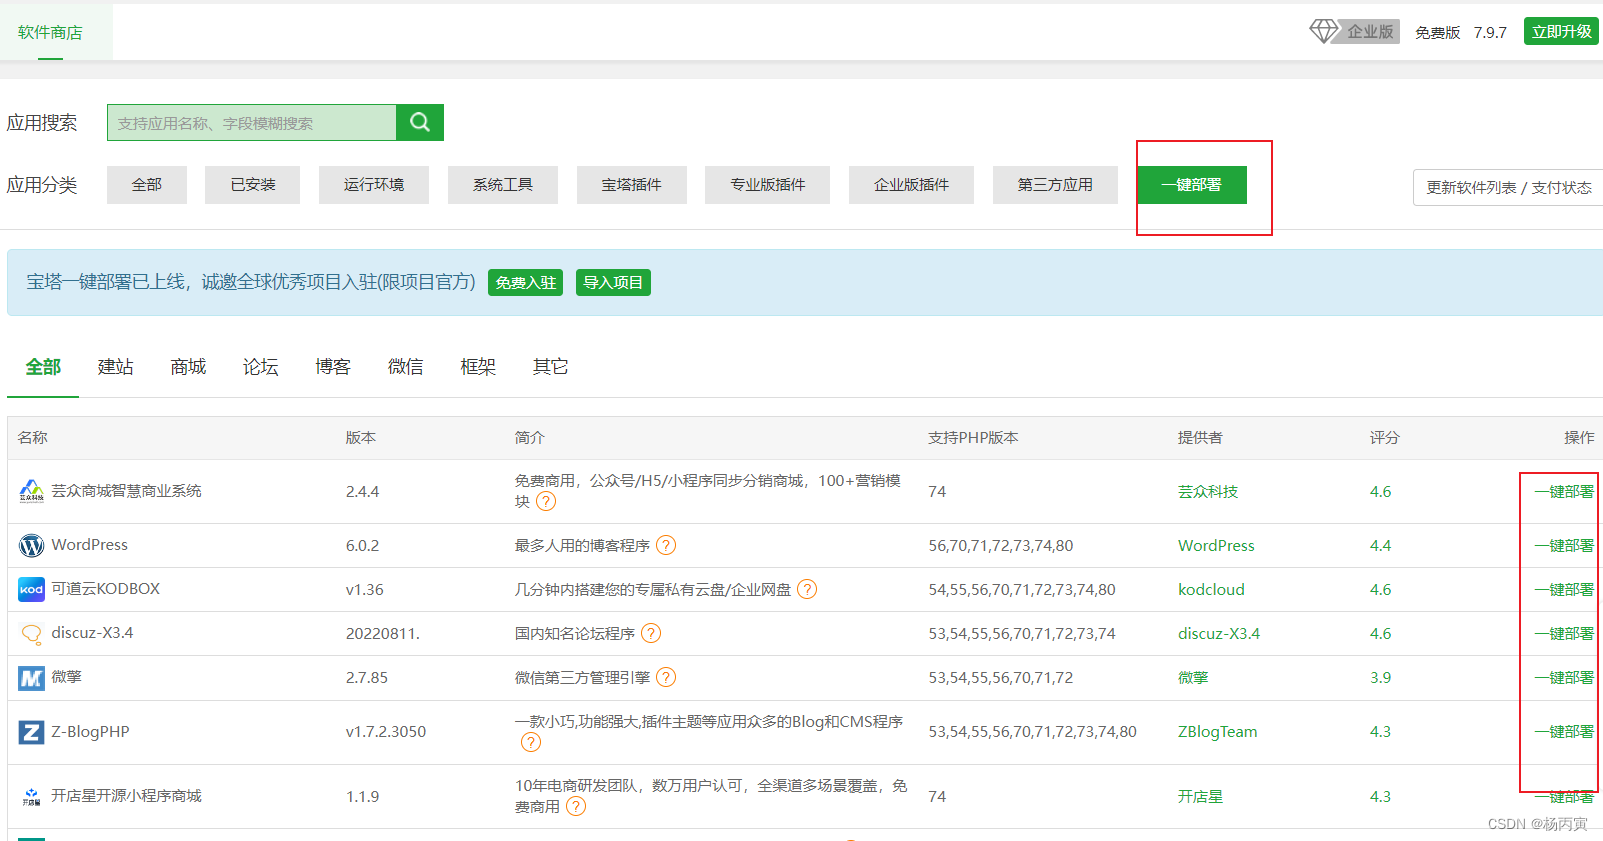Viewport: 1603px width, 841px height.
Task: Click the 导入项目 button
Action: point(613,283)
